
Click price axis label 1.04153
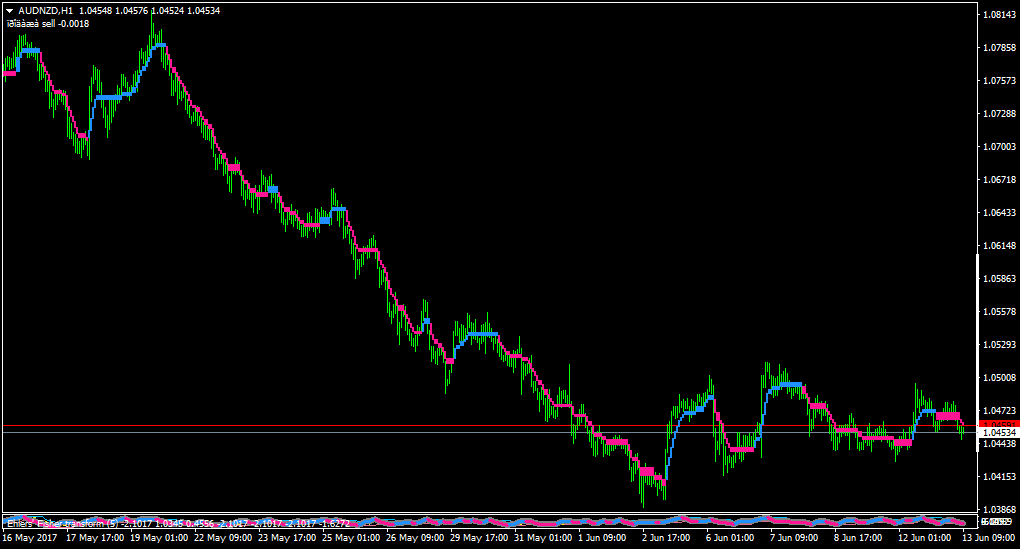click(x=1000, y=477)
